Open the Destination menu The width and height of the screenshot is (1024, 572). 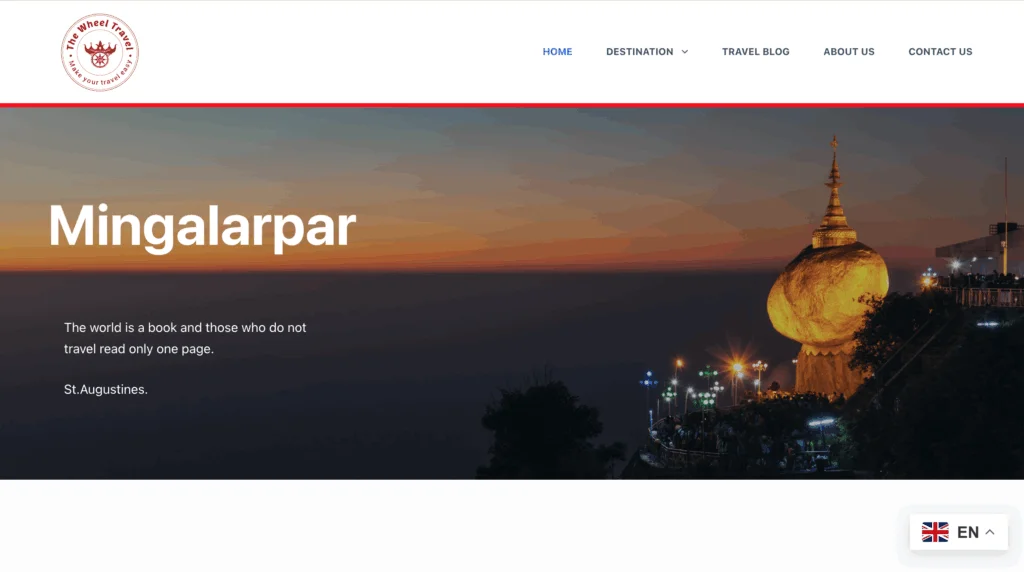click(x=639, y=52)
